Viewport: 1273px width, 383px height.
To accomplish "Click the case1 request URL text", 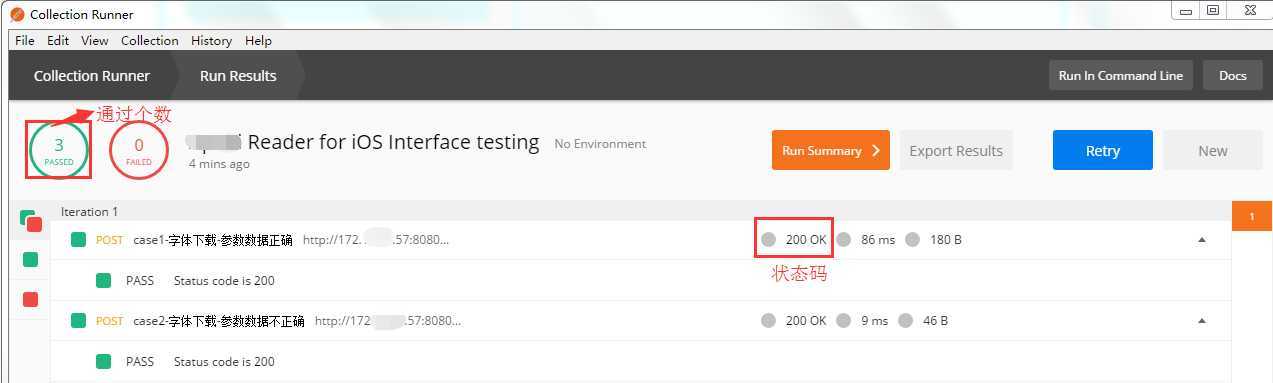I will pos(376,240).
